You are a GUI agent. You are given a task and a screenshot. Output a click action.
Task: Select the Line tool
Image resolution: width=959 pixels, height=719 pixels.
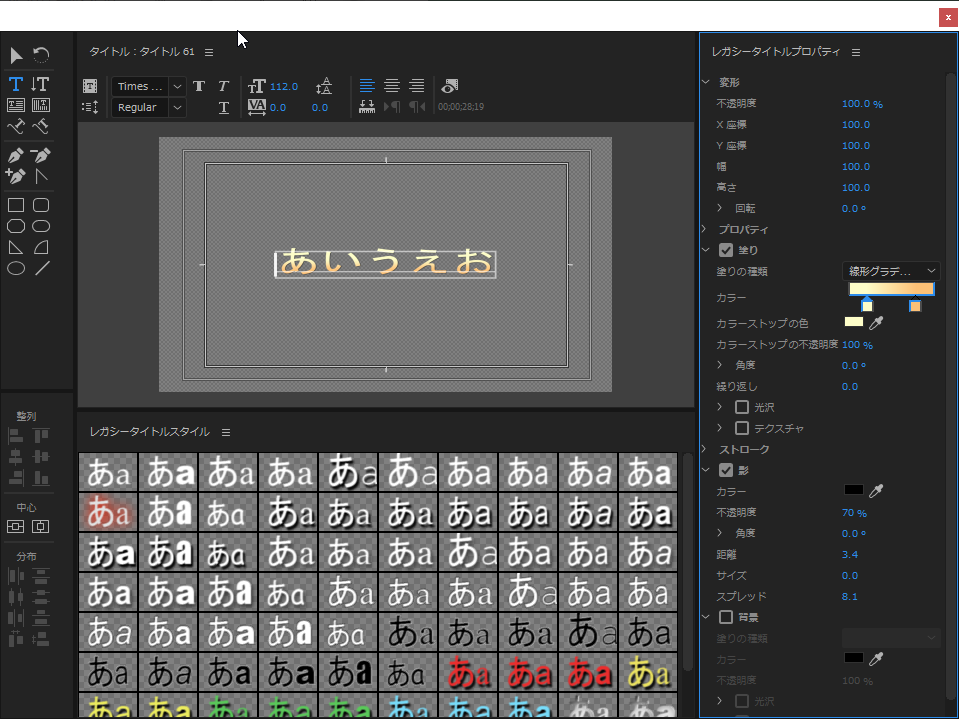coord(40,268)
